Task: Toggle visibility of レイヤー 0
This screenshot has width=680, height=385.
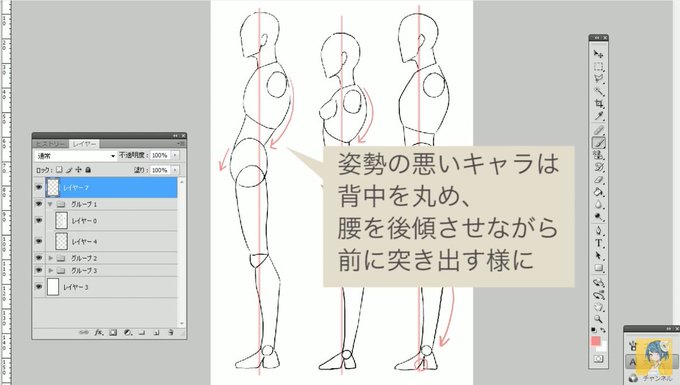Action: (39, 220)
